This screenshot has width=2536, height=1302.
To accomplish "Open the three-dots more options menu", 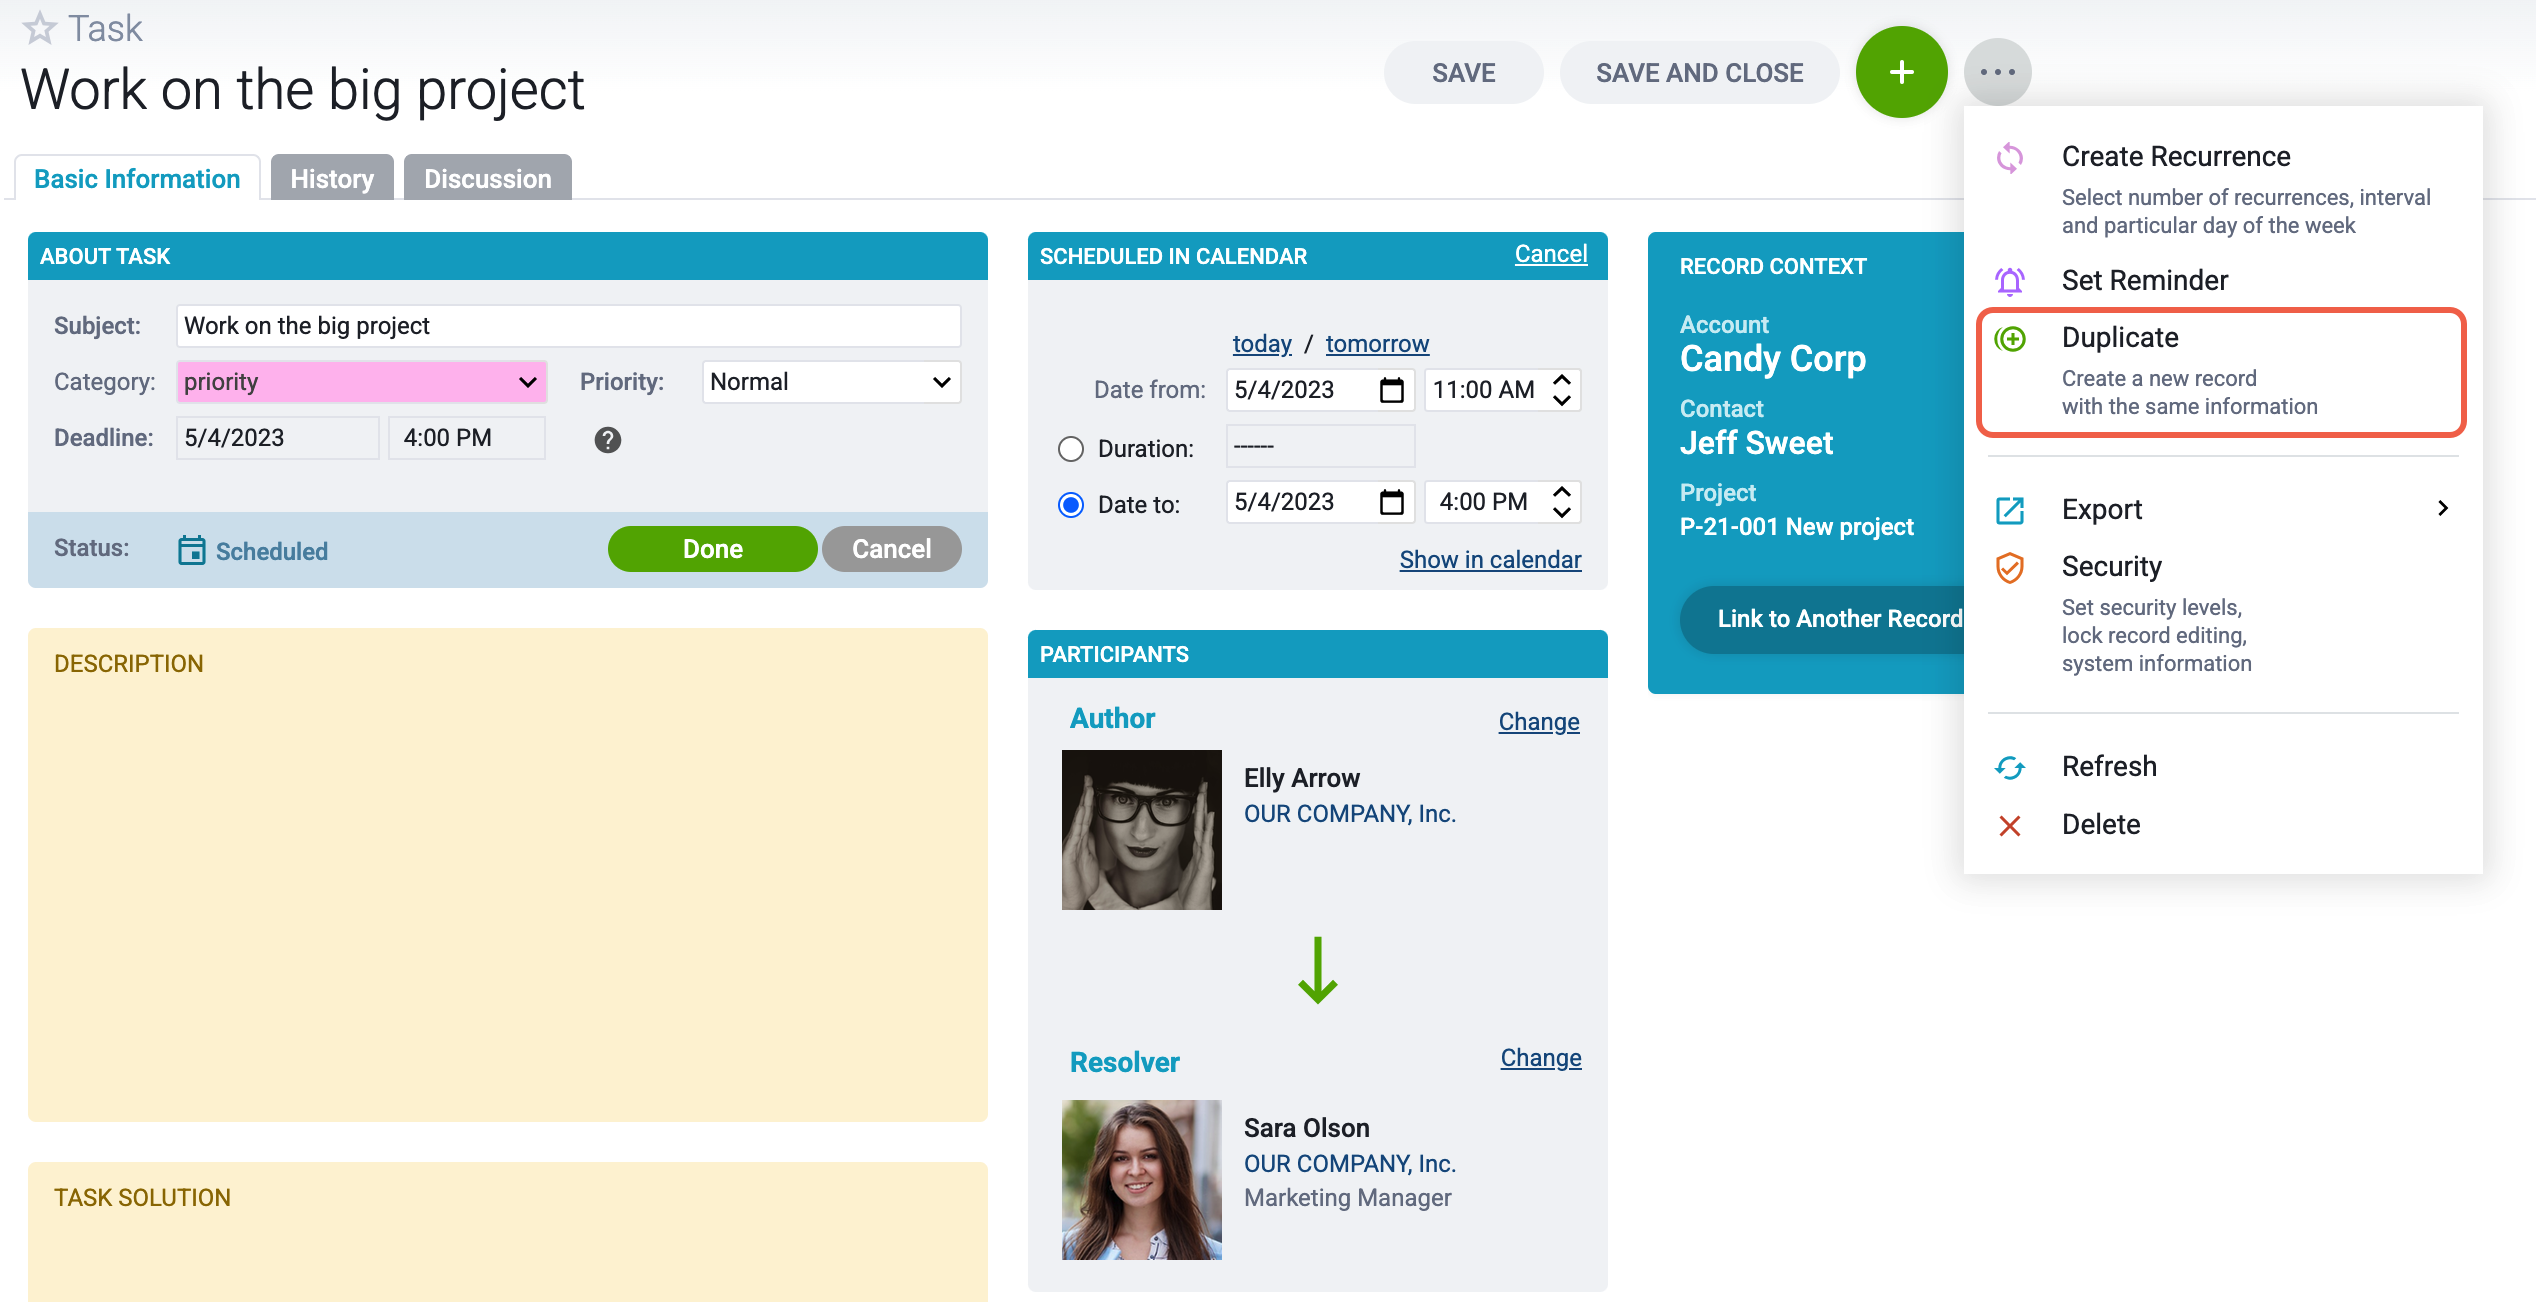I will 1997,72.
